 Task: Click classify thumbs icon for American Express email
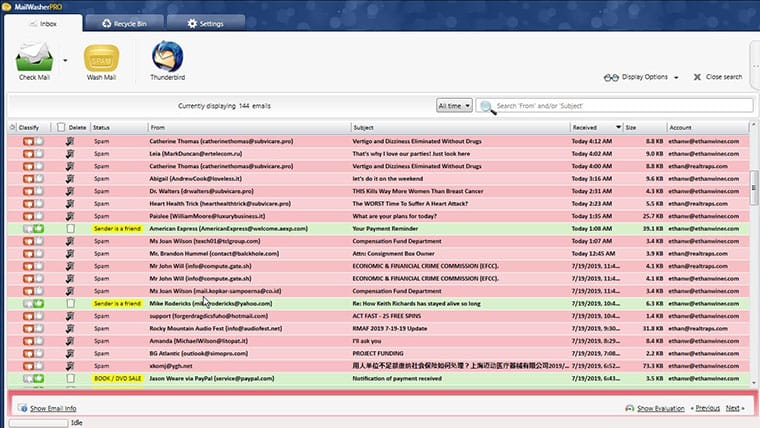pos(33,228)
